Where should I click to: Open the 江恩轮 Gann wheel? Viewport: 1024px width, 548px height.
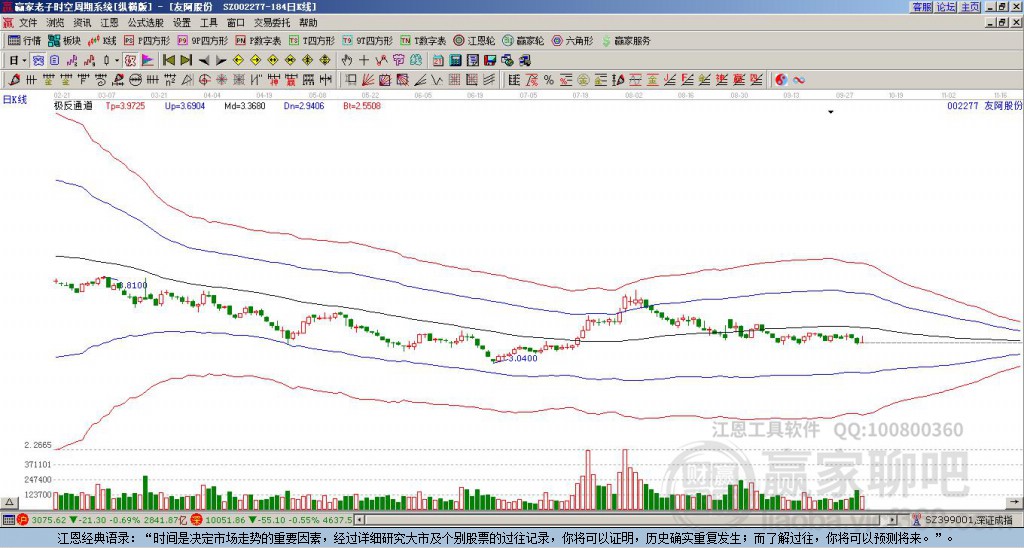[475, 40]
